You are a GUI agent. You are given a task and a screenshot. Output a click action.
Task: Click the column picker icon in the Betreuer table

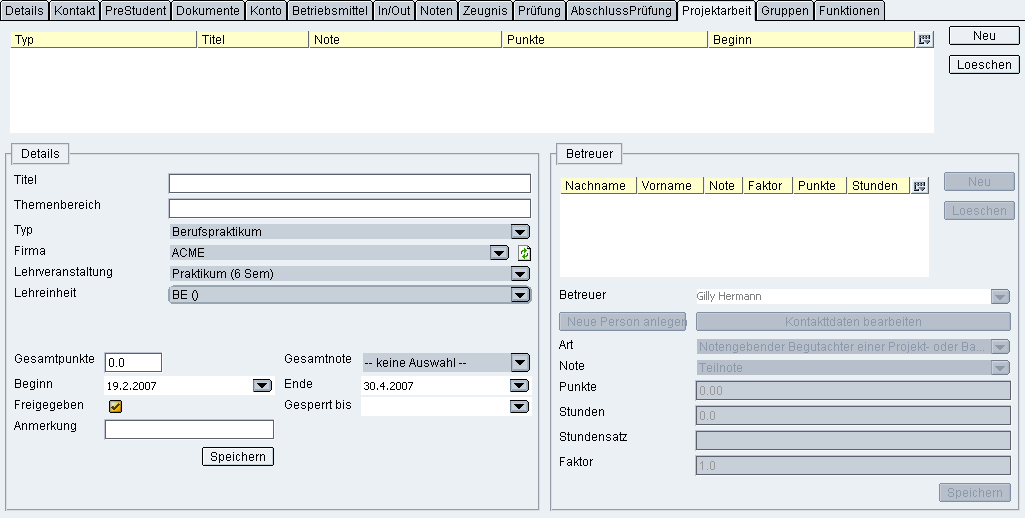920,186
